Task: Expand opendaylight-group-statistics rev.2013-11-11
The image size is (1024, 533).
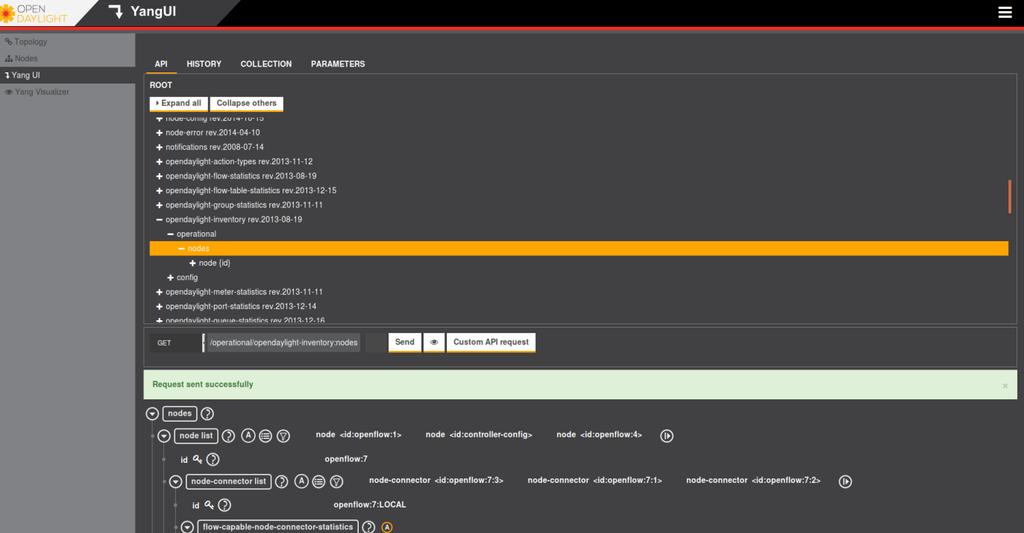Action: 159,205
